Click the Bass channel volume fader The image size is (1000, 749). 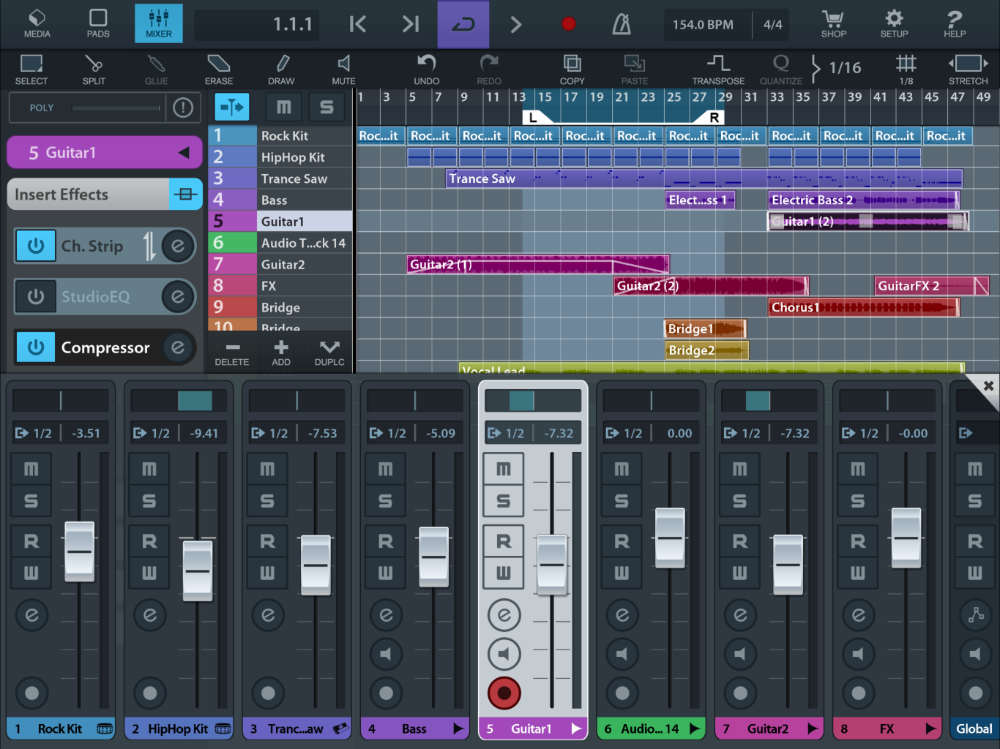coord(433,555)
